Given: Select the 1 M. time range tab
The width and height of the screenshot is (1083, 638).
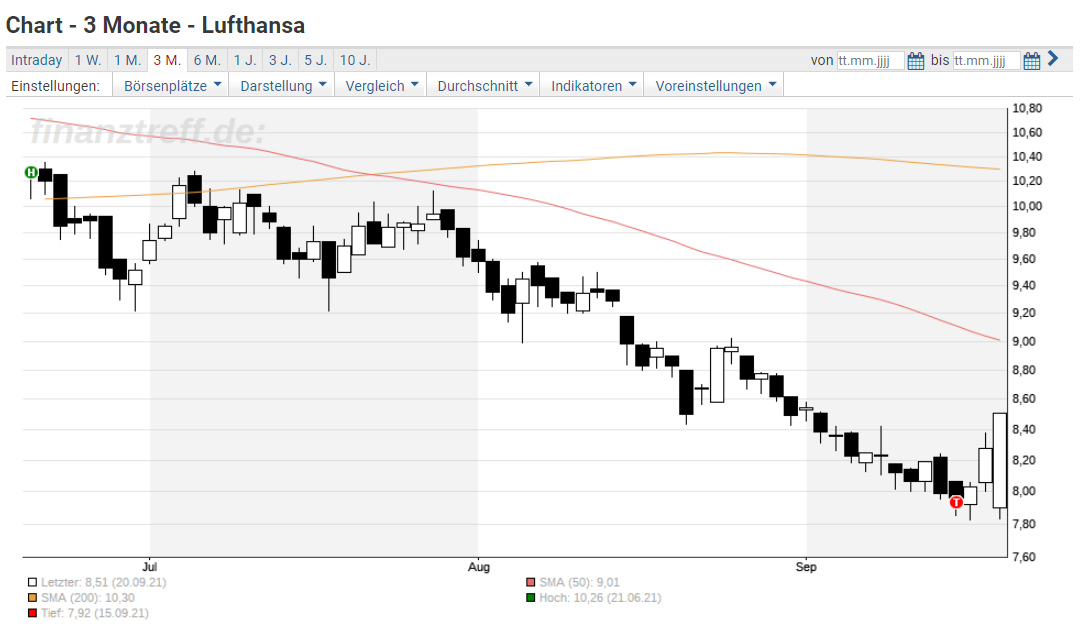Looking at the screenshot, I should coord(128,60).
